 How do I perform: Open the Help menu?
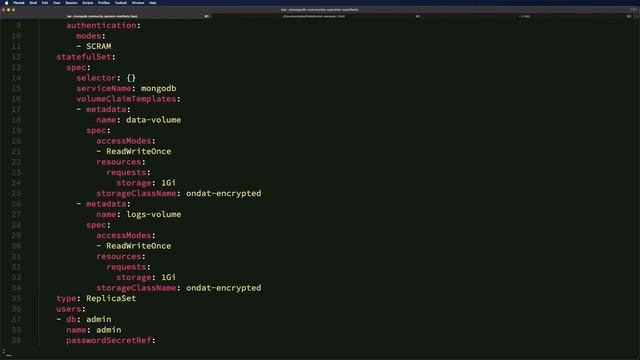[153, 3]
